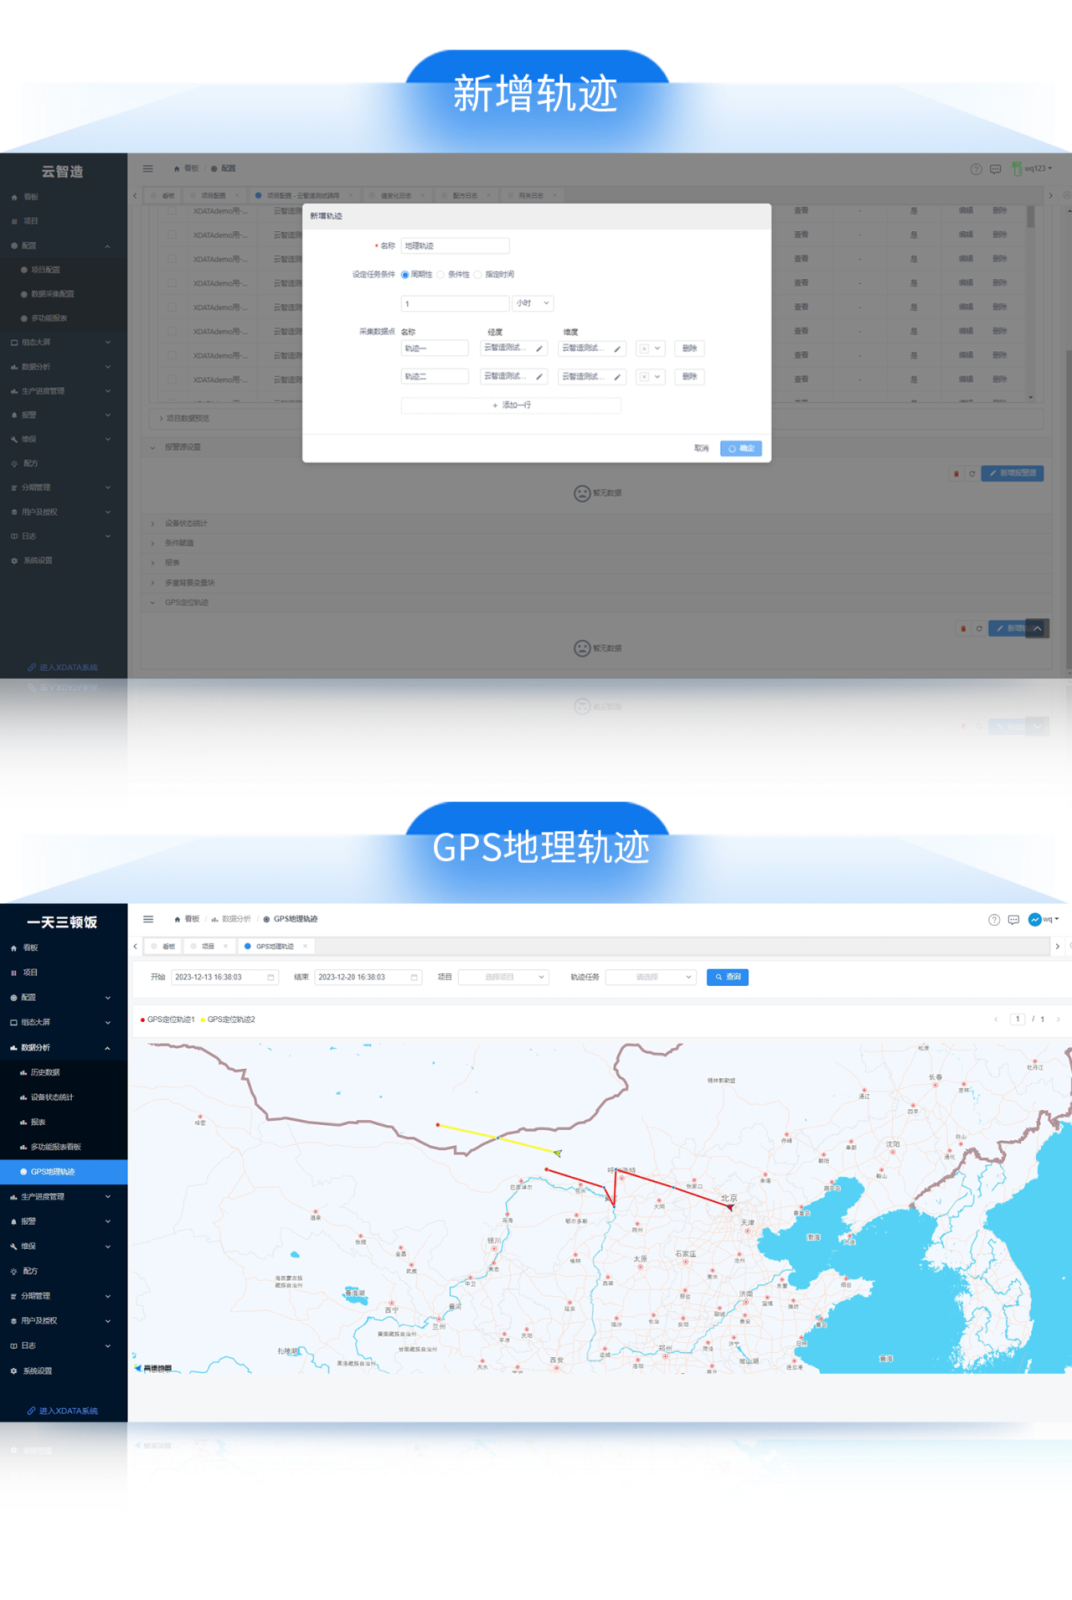
Task: Open small dropdown in 轨迹一 row
Action: tap(651, 348)
